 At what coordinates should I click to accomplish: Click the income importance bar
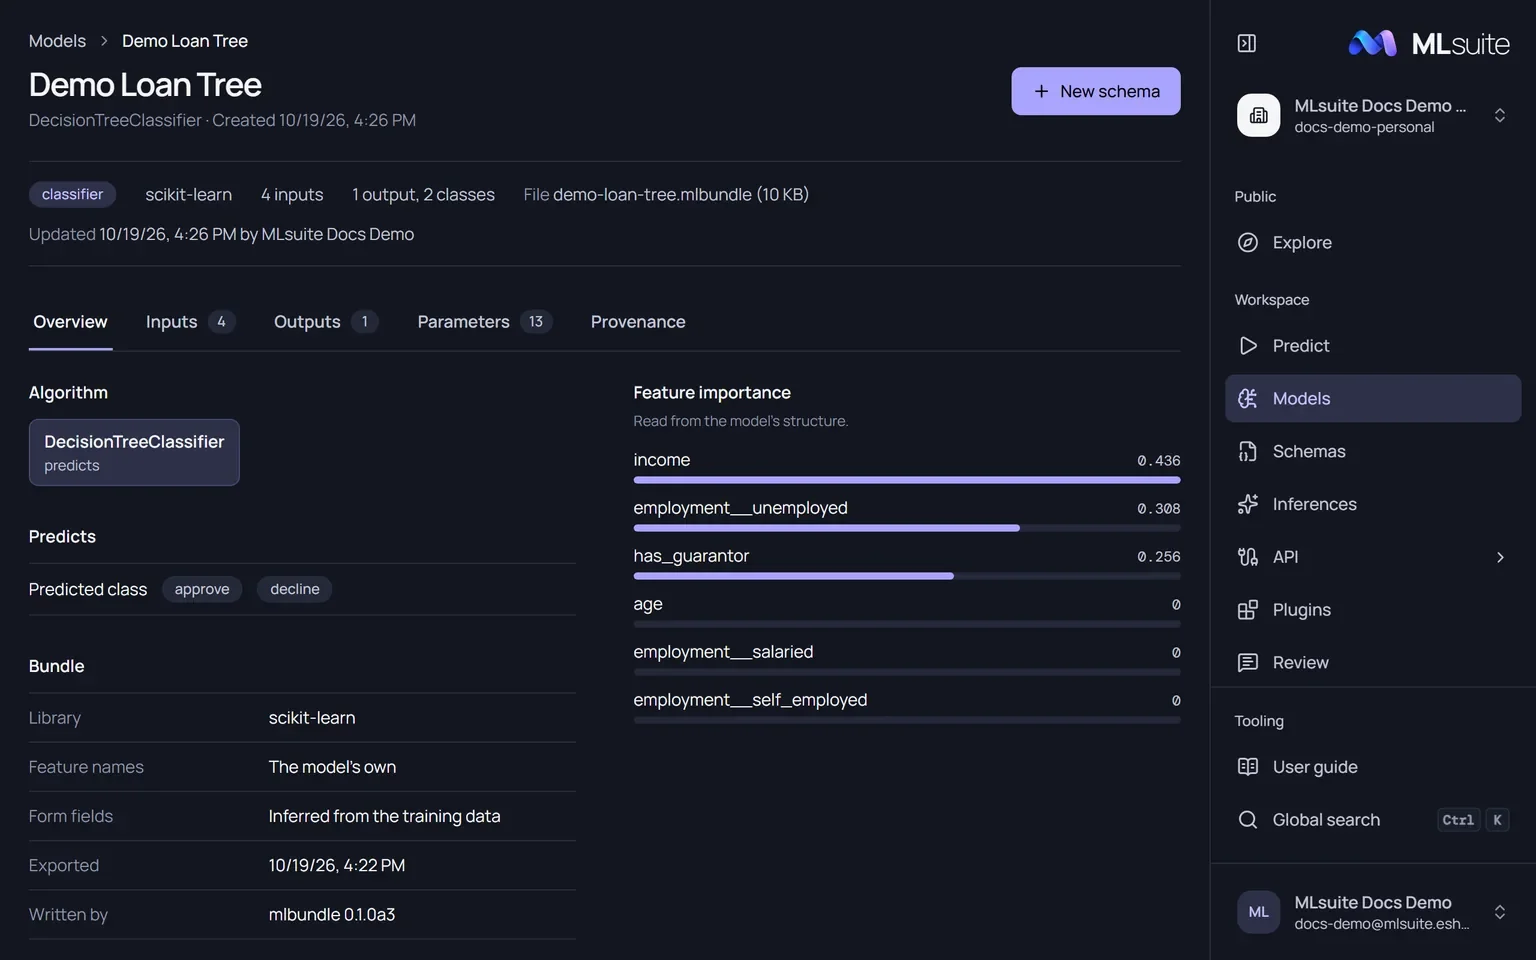coord(907,480)
